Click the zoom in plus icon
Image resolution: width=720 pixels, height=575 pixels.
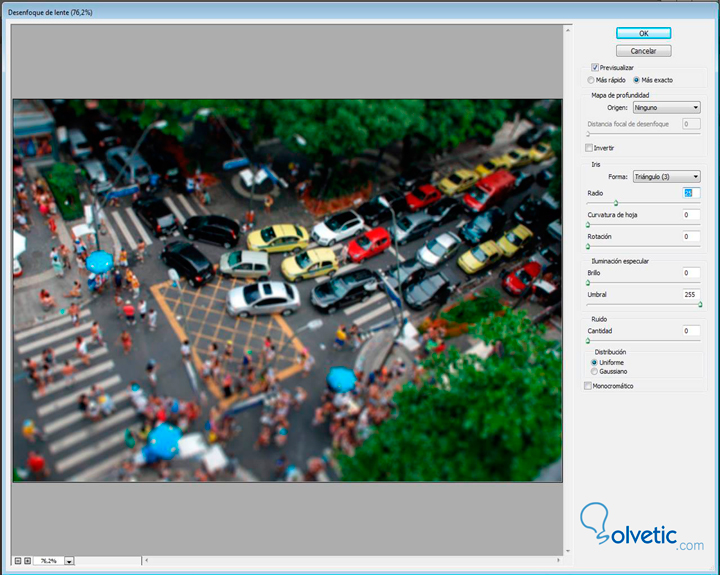click(x=28, y=561)
